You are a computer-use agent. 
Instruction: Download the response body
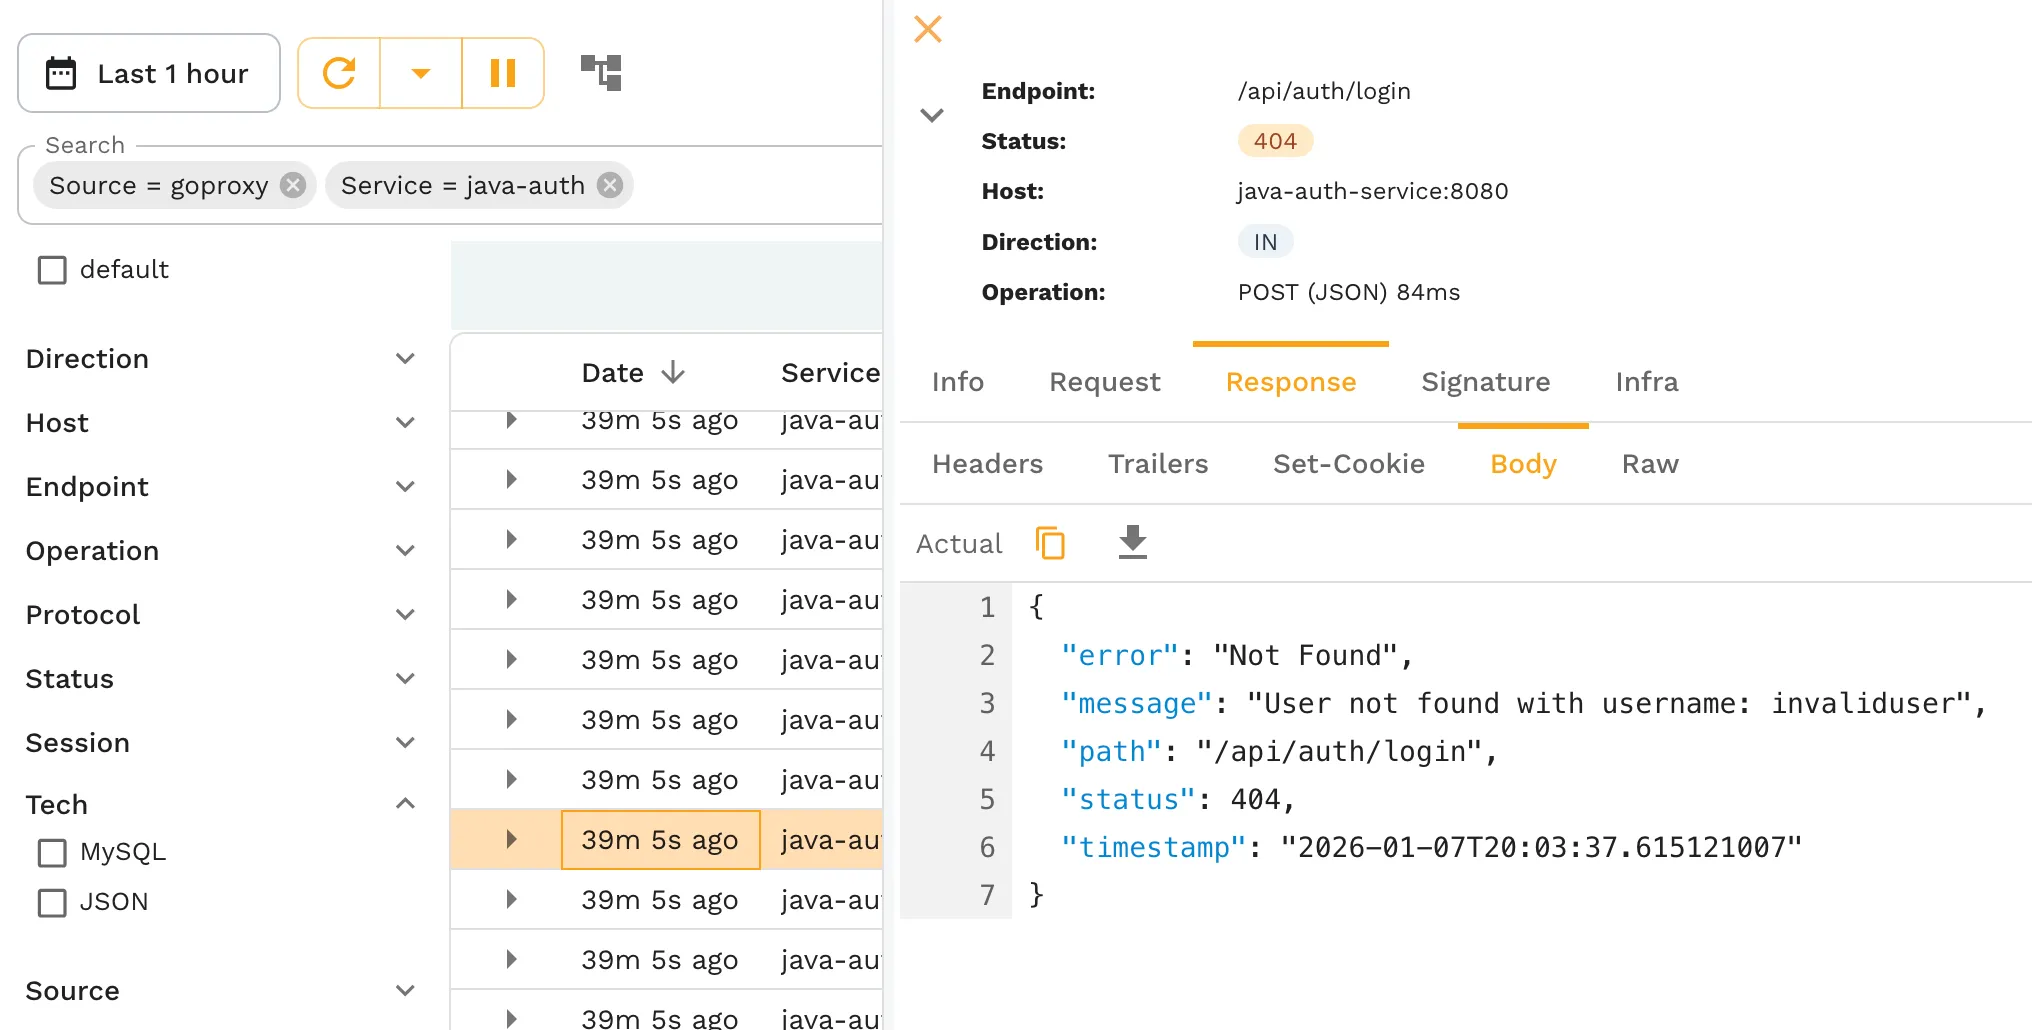1131,542
